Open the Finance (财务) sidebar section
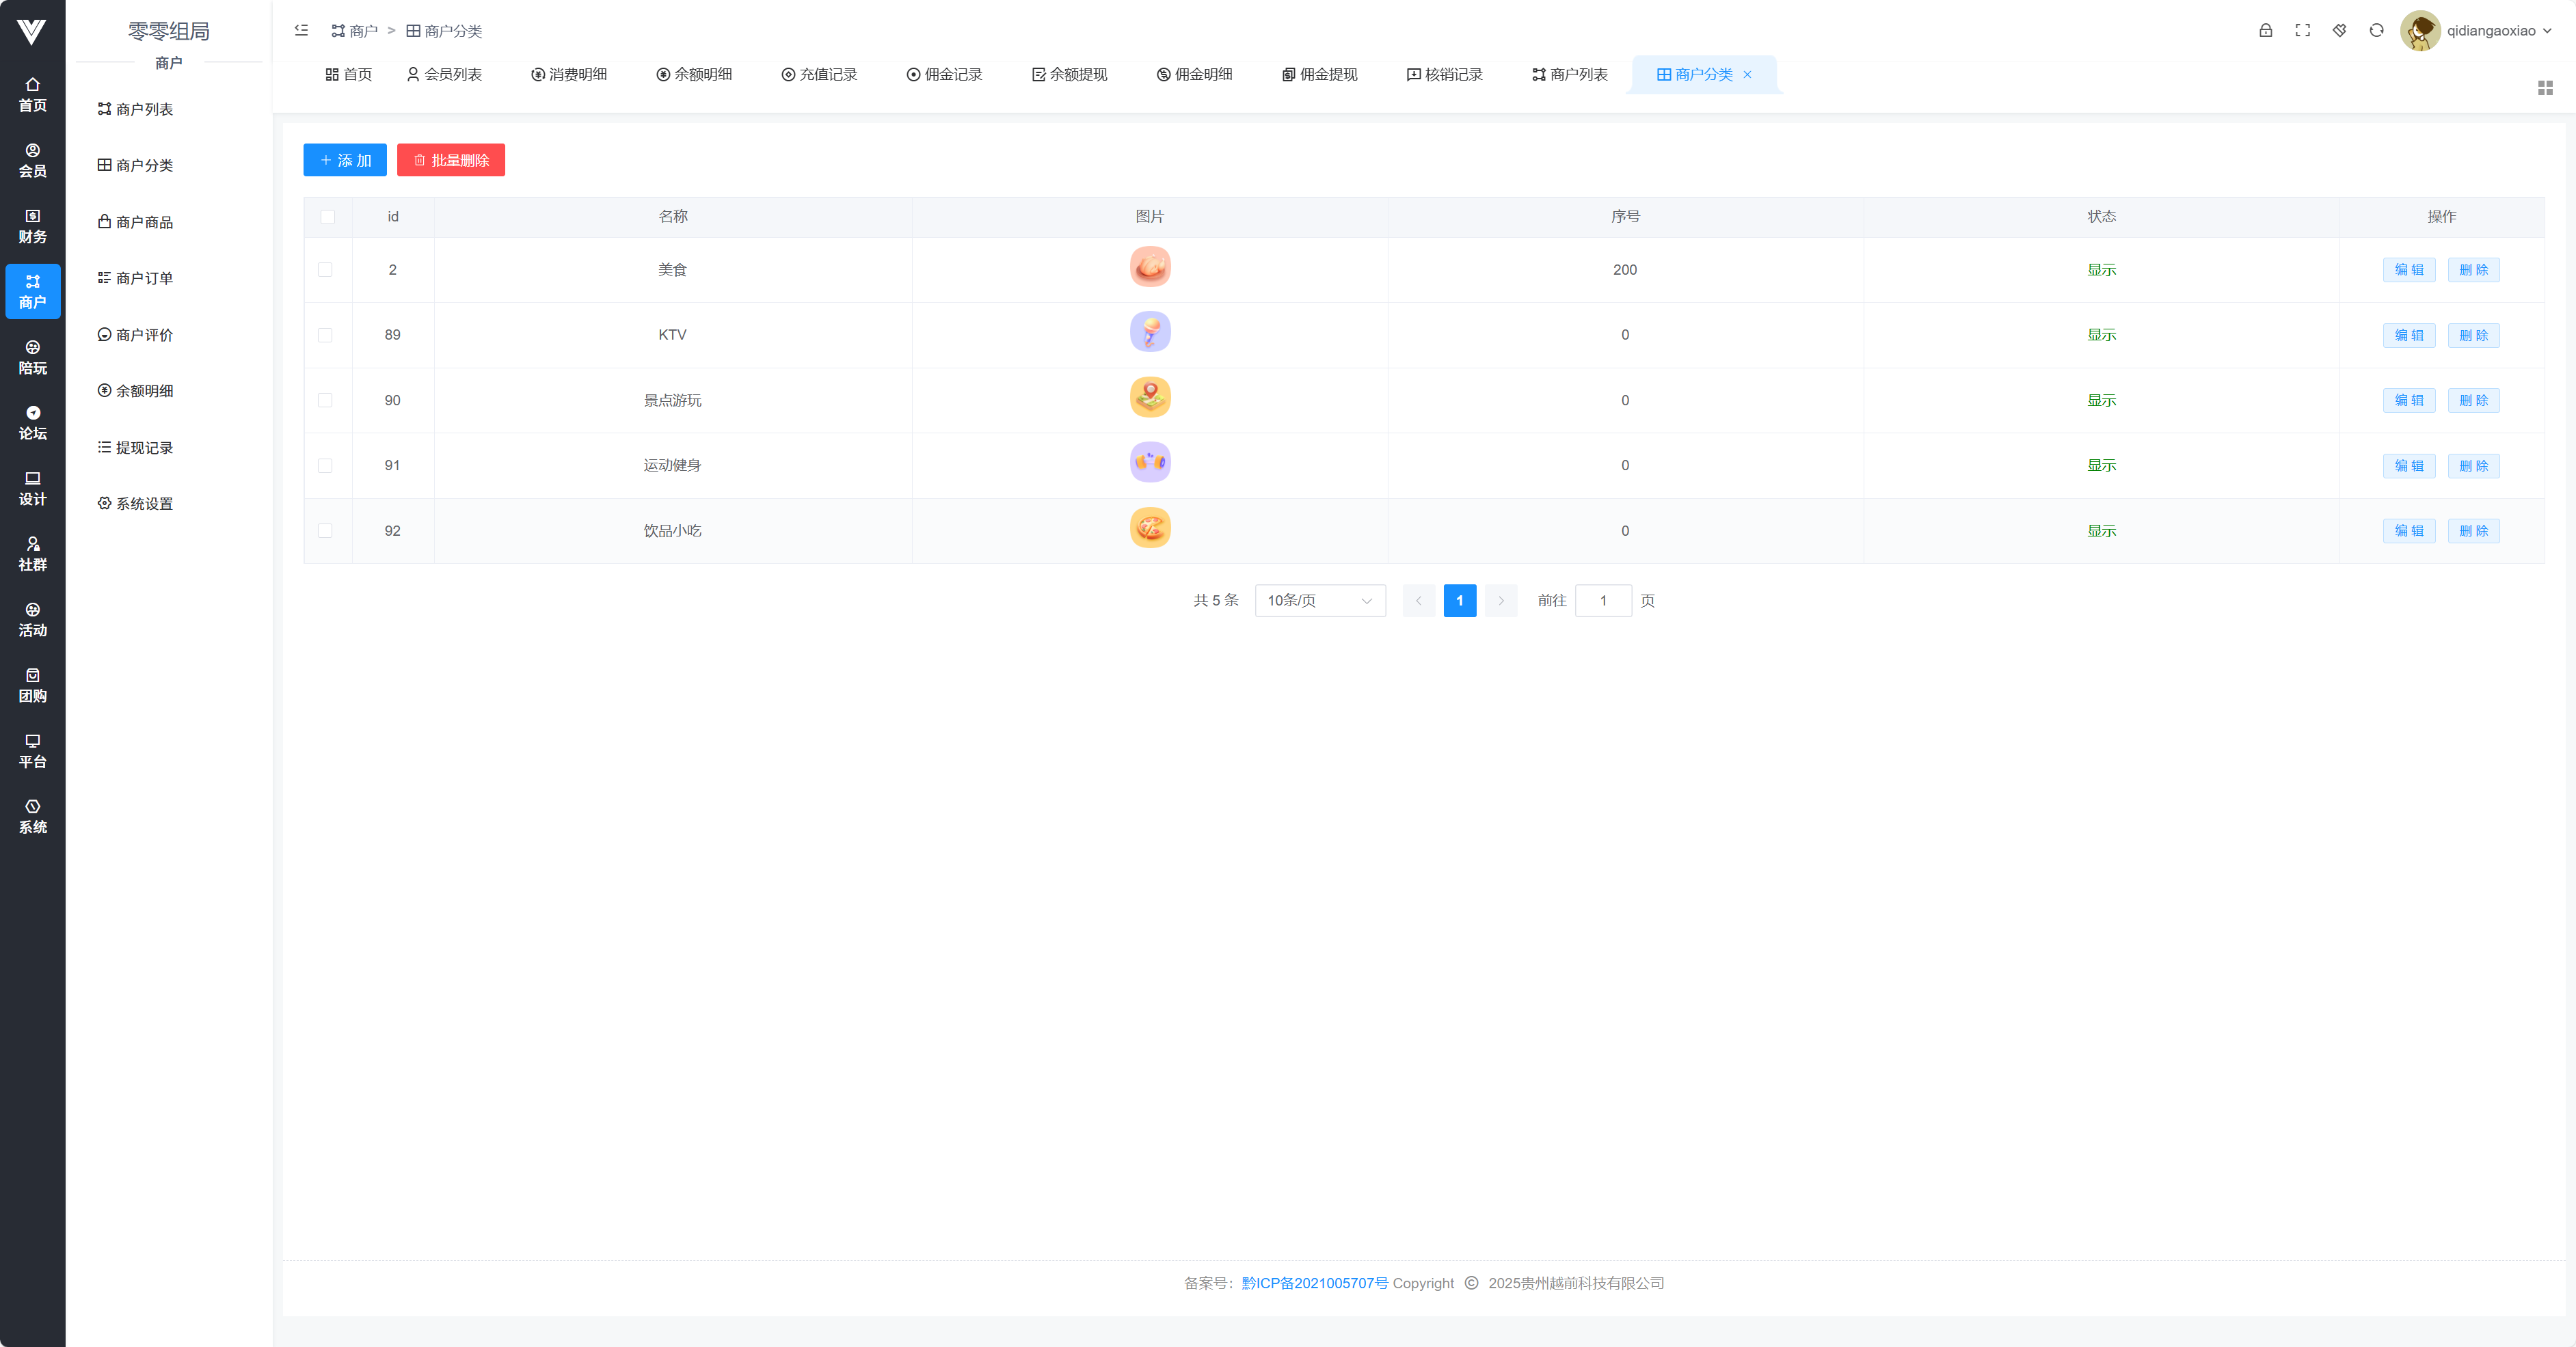The image size is (2576, 1347). [x=32, y=226]
